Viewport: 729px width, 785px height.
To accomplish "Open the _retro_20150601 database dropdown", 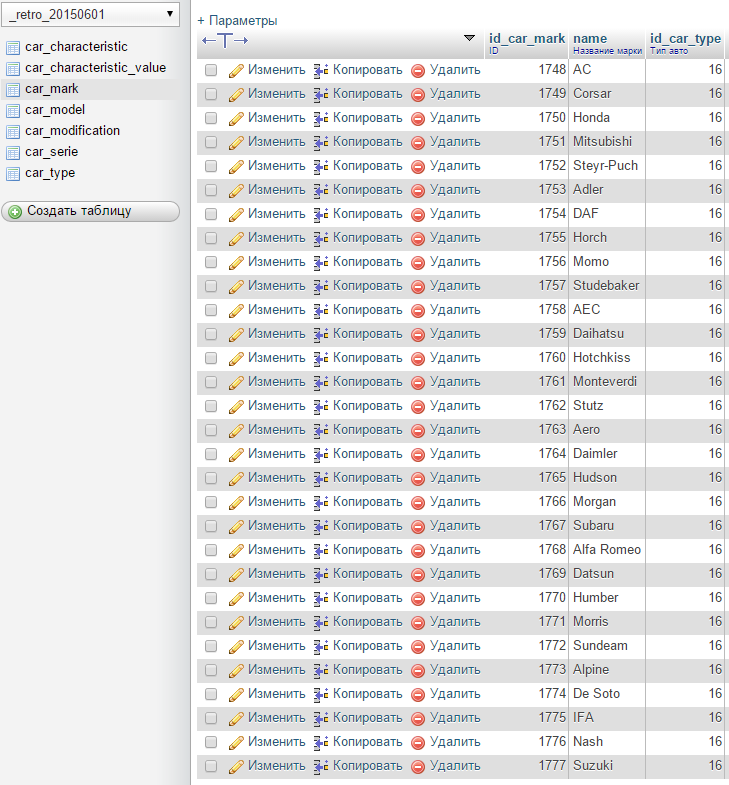I will 90,15.
